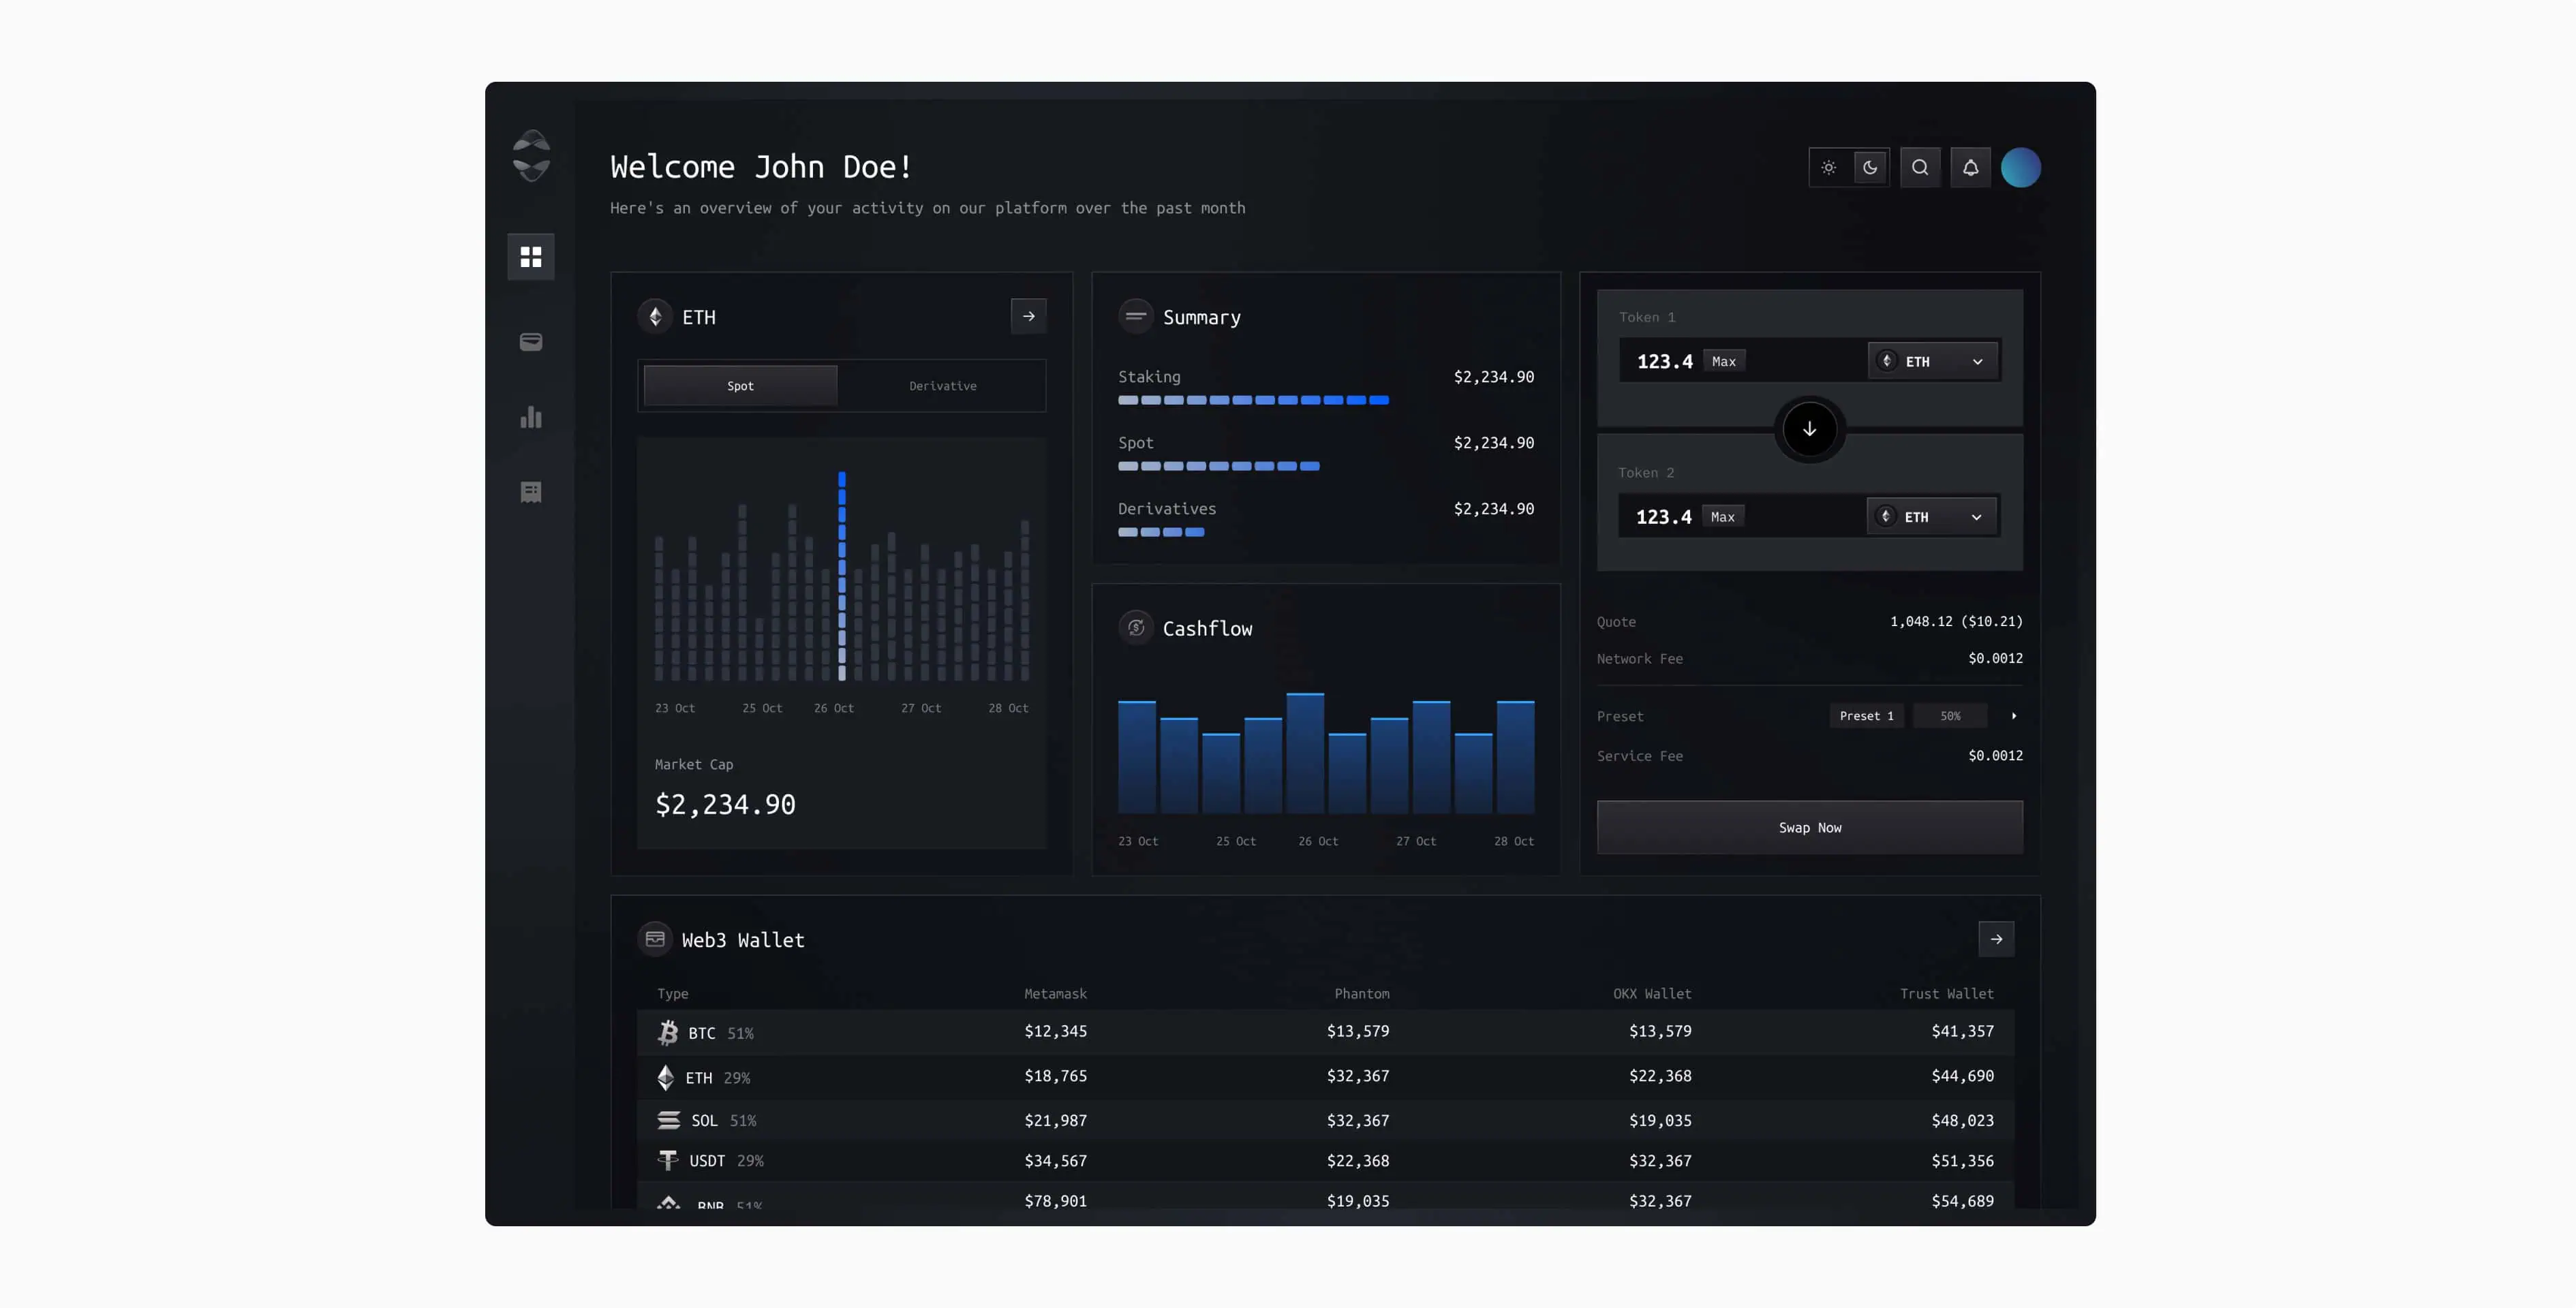2576x1308 pixels.
Task: Click the search magnifier icon
Action: coord(1920,168)
